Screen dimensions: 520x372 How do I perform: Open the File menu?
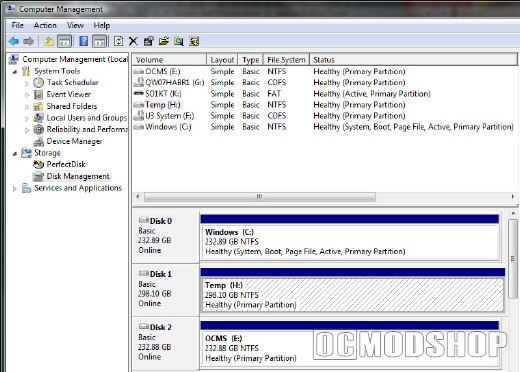click(17, 25)
